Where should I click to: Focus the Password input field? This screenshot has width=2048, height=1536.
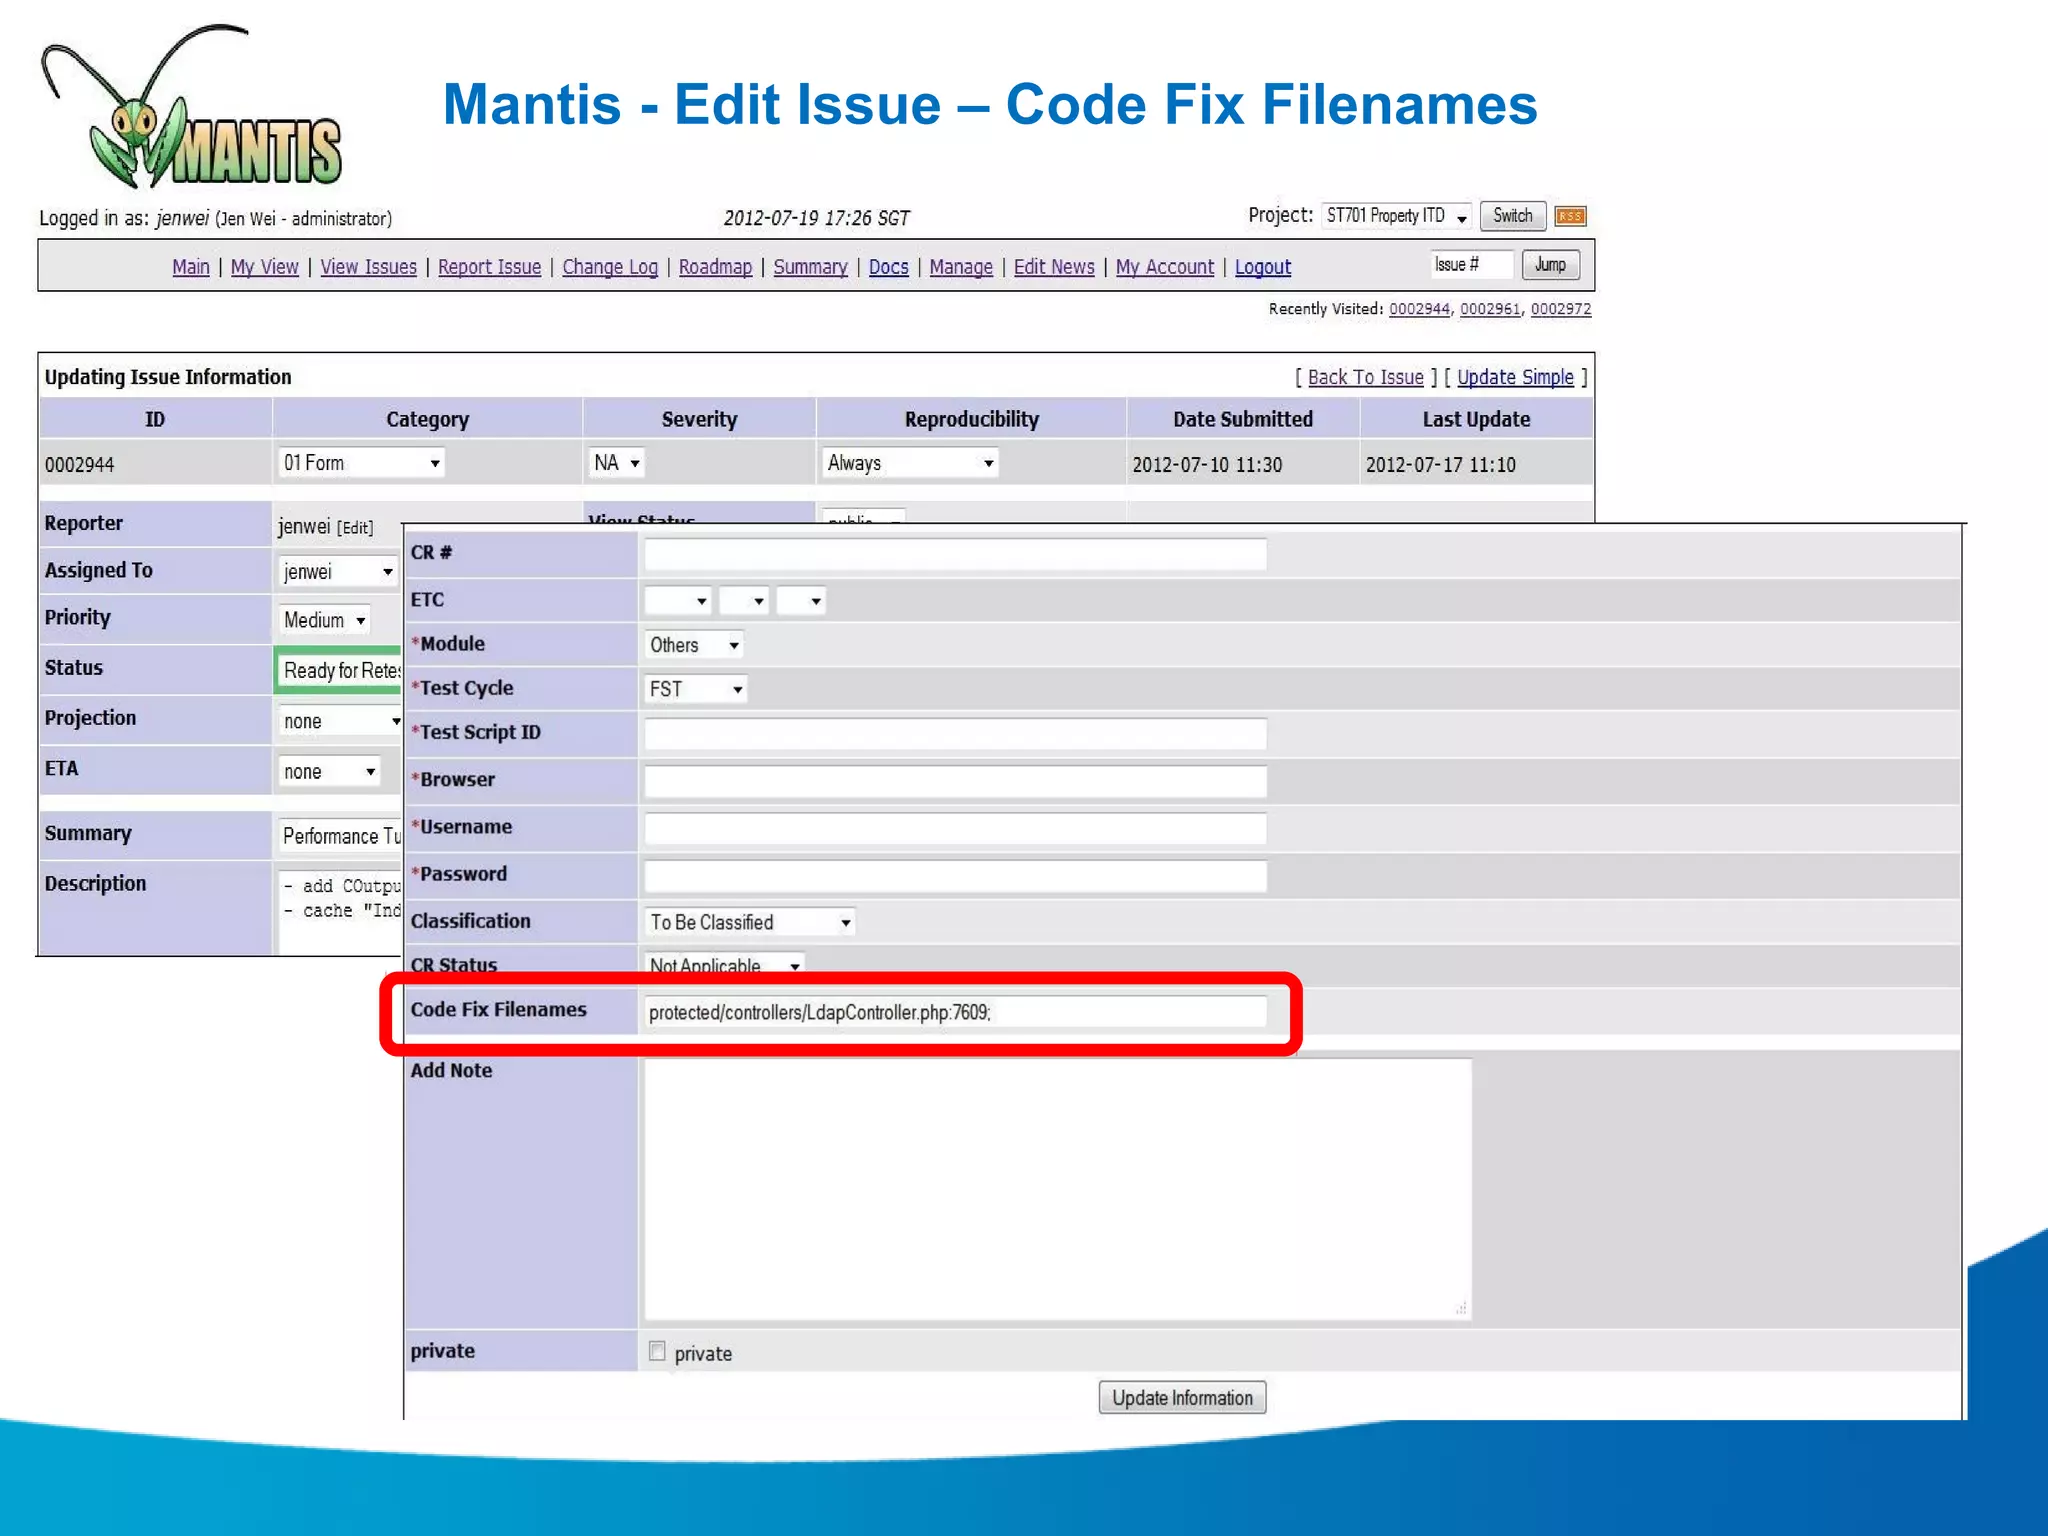pos(955,875)
